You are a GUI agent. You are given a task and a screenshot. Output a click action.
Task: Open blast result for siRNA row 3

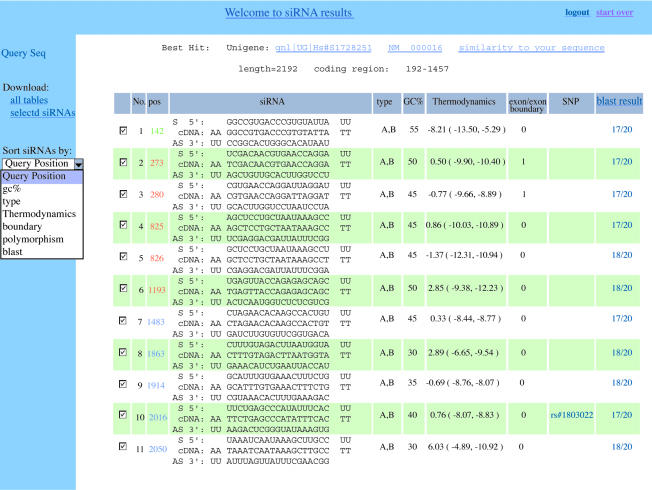click(622, 194)
